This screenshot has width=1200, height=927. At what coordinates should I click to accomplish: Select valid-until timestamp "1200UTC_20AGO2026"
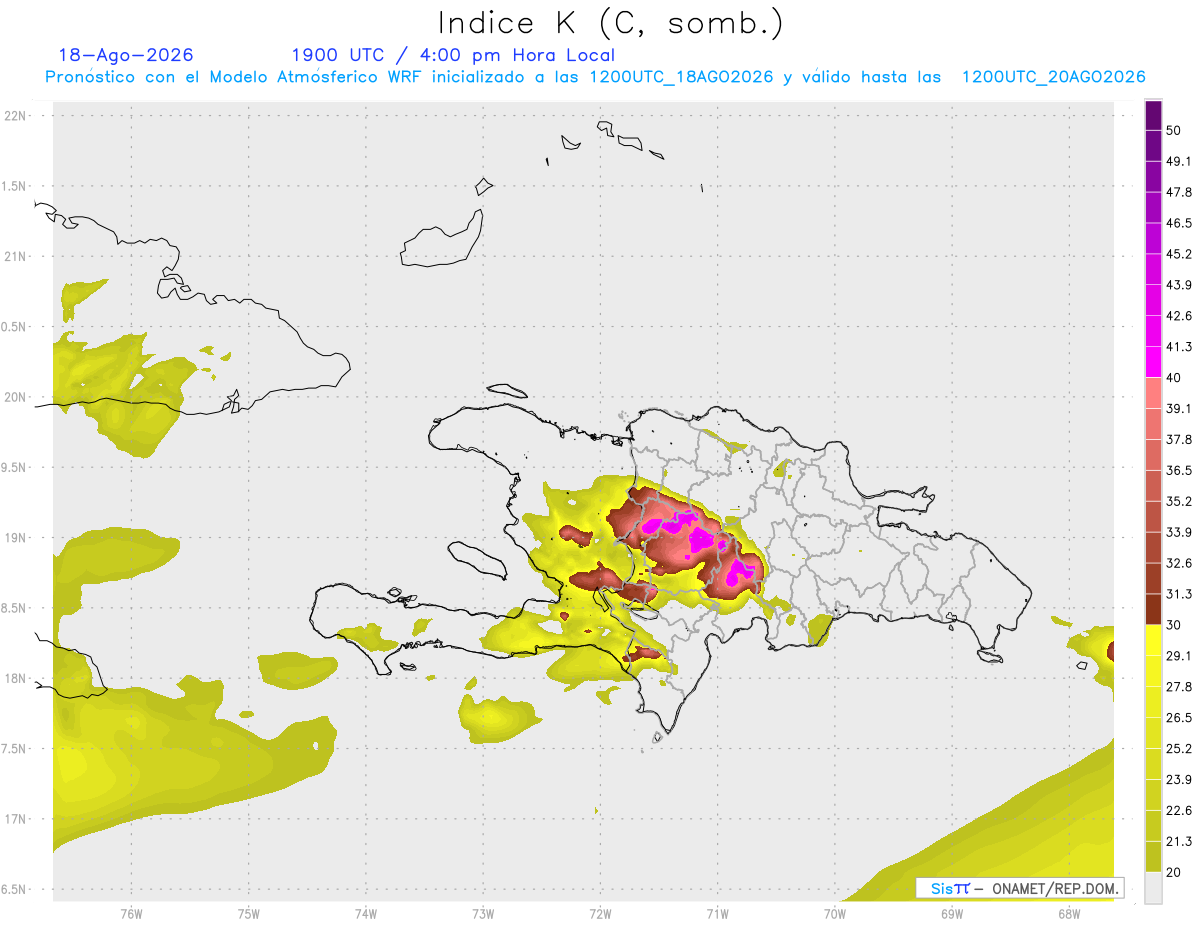coord(1053,77)
